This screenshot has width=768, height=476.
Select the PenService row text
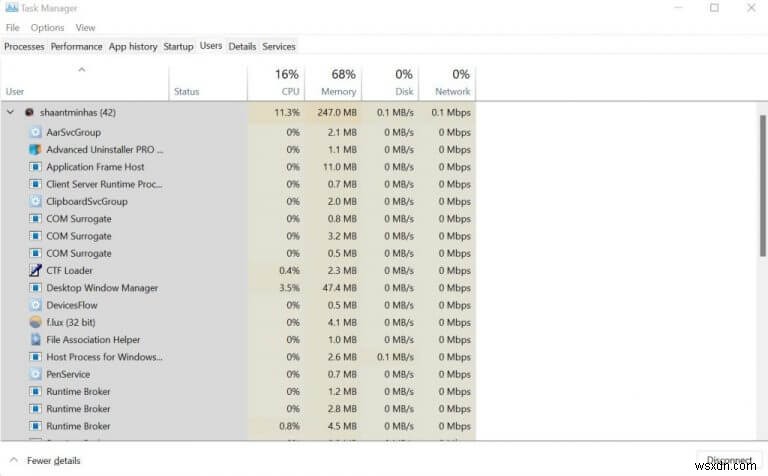point(68,374)
